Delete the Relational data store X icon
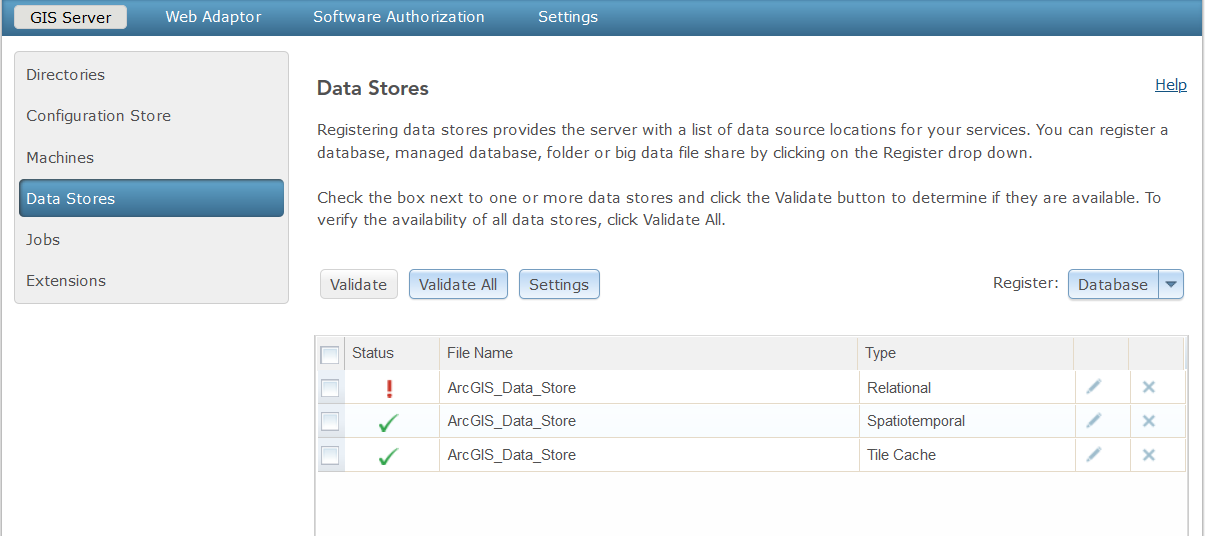The image size is (1205, 536). pyautogui.click(x=1149, y=387)
